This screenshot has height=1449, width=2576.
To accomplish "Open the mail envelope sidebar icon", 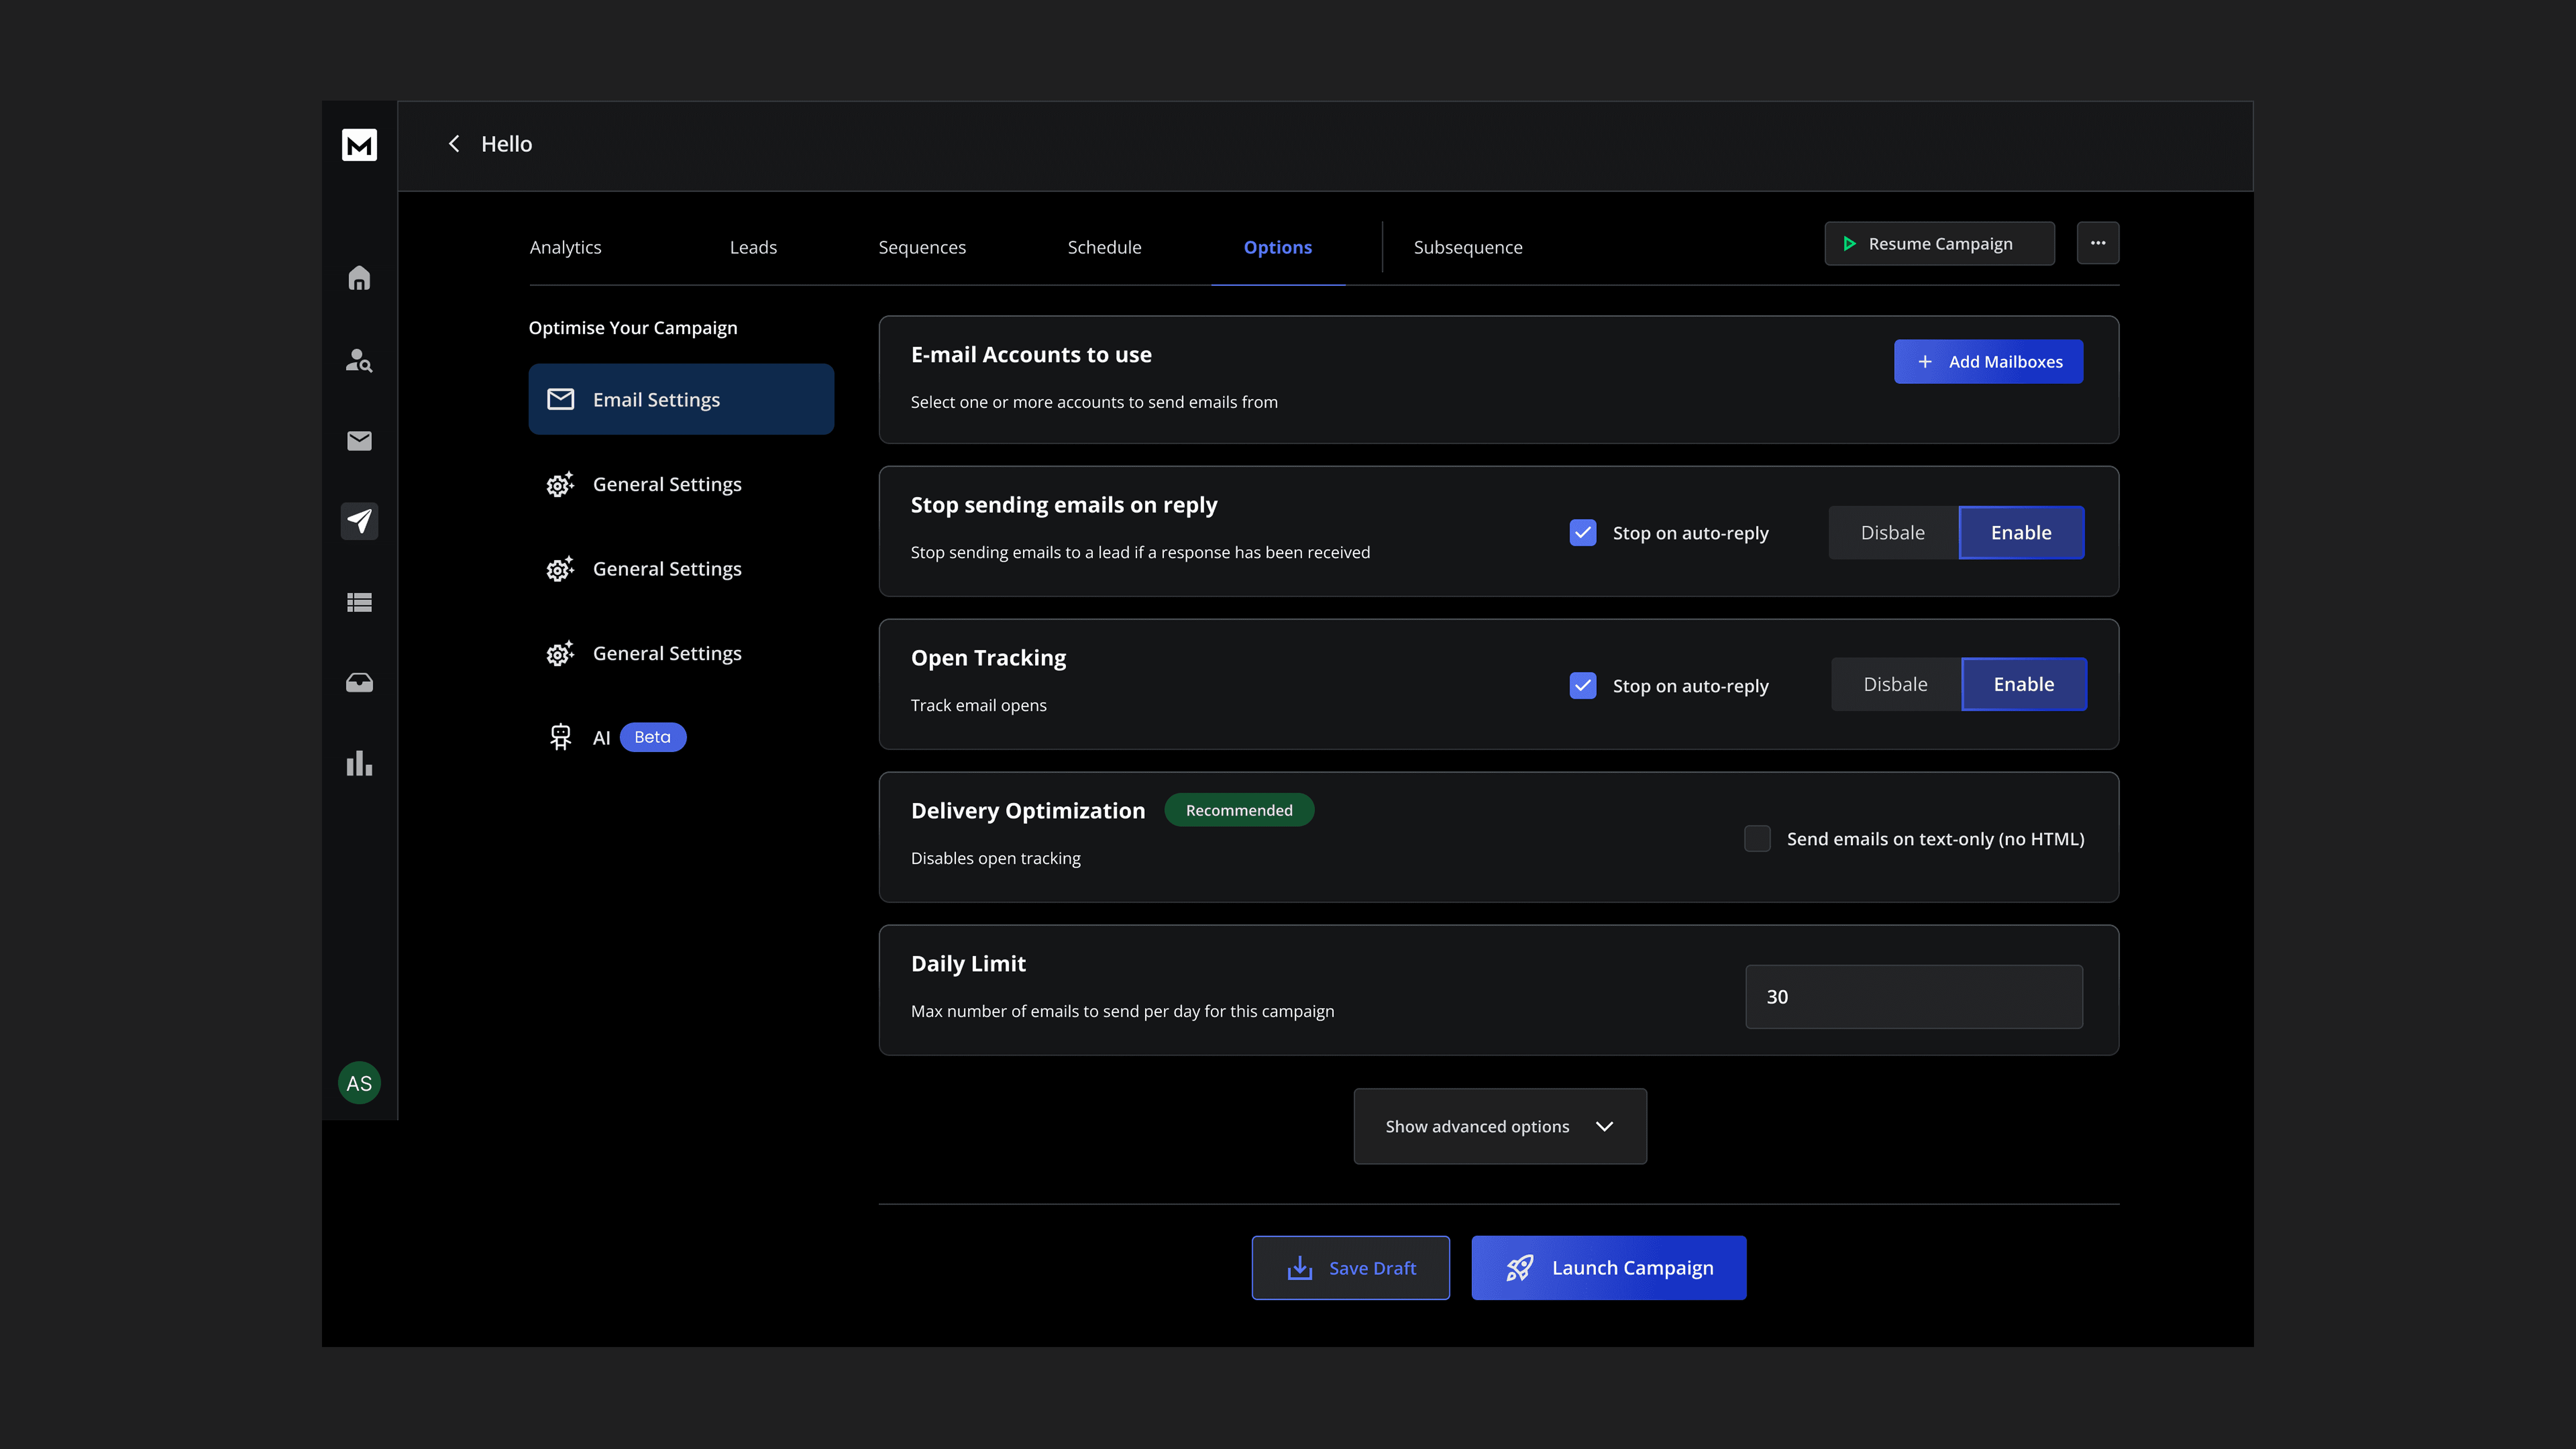I will point(359,441).
